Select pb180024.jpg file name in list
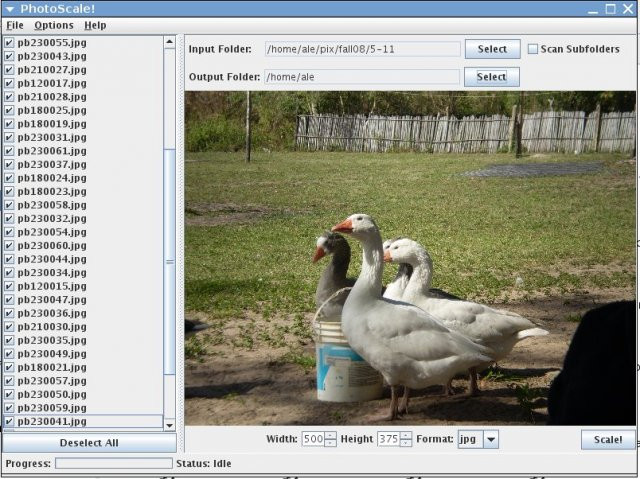This screenshot has width=640, height=479. (x=52, y=178)
